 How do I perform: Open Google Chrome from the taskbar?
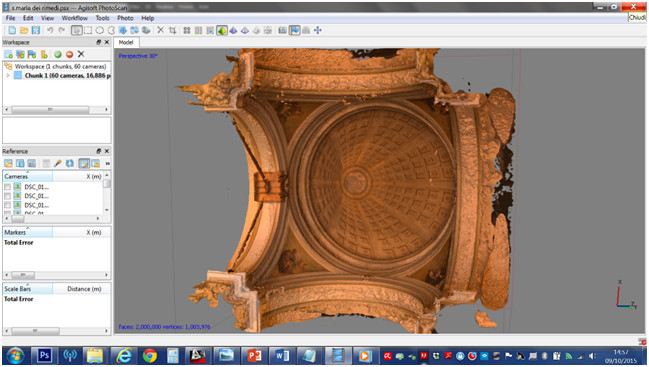(150, 355)
